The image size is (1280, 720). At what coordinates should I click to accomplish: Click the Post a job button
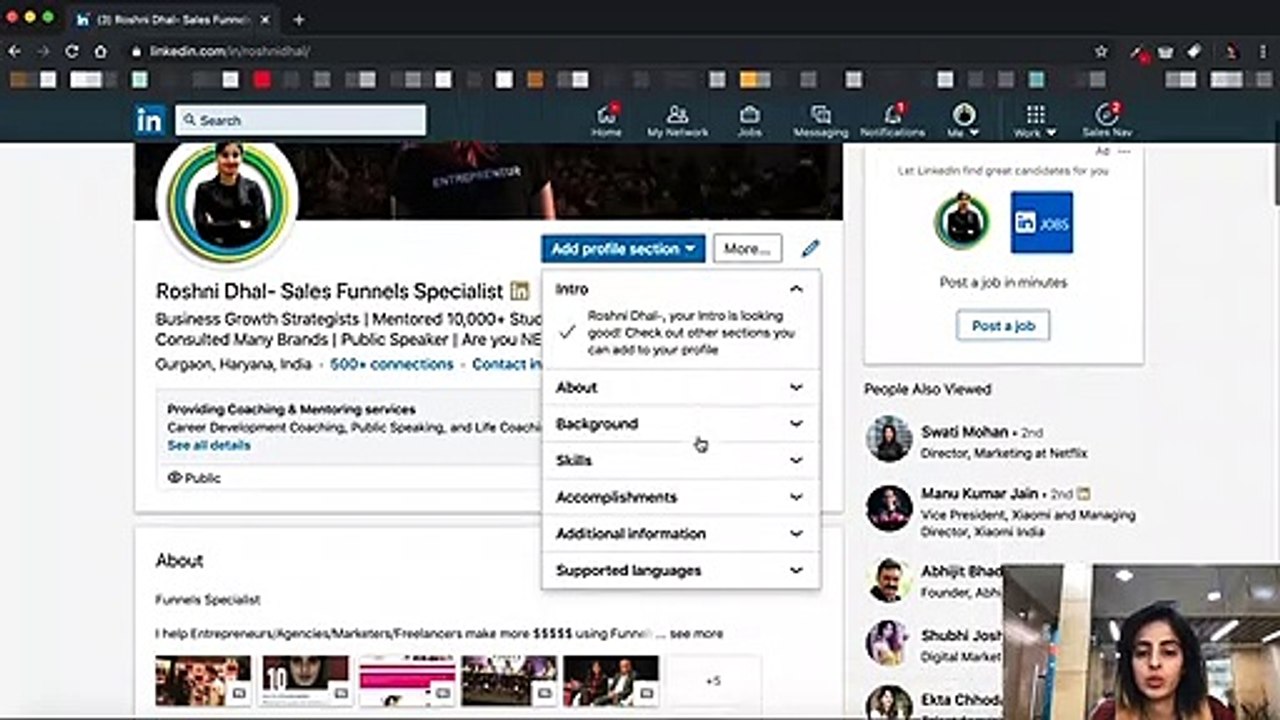click(1003, 326)
